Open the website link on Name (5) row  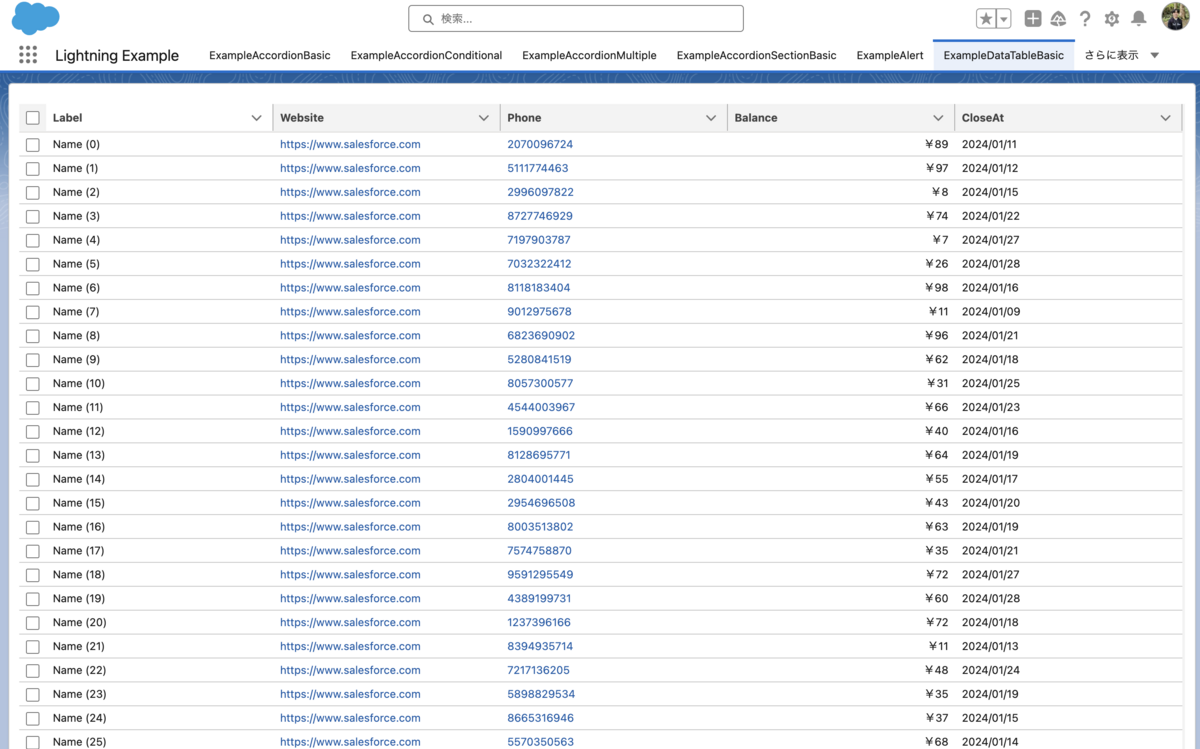point(349,264)
